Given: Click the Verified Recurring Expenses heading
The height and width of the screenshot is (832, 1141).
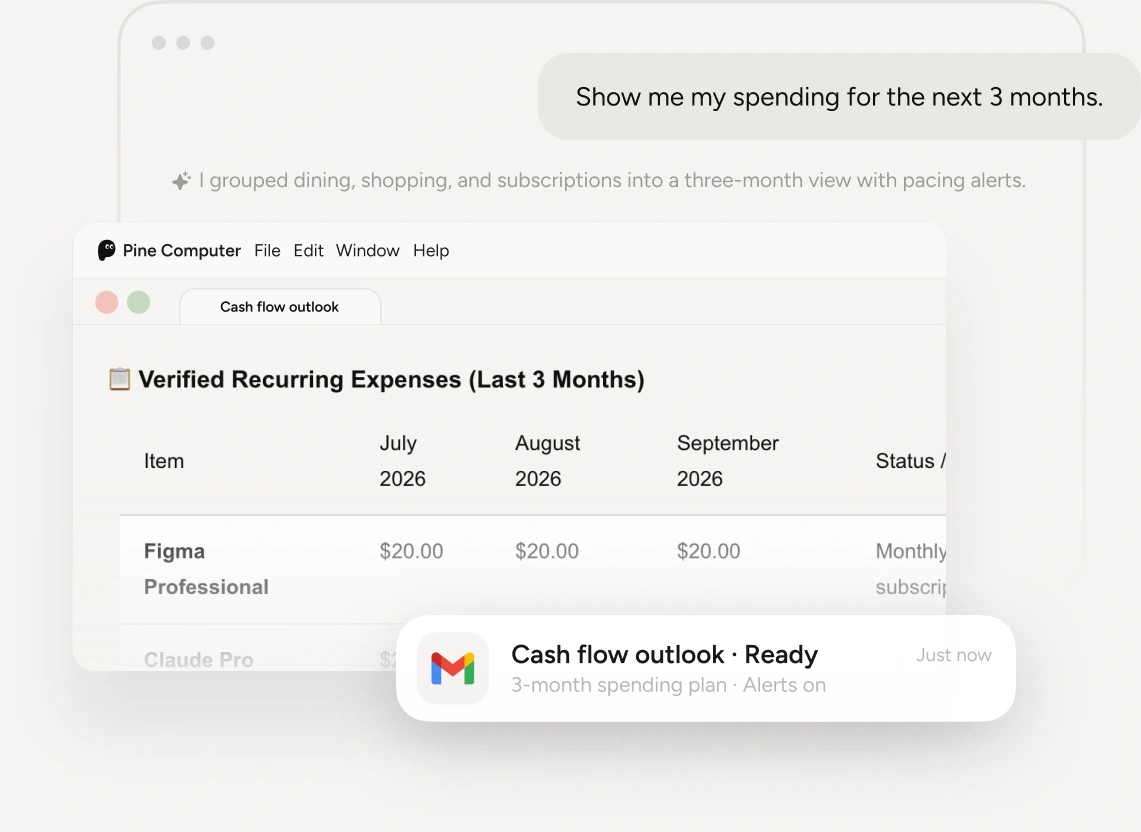Looking at the screenshot, I should [x=391, y=379].
